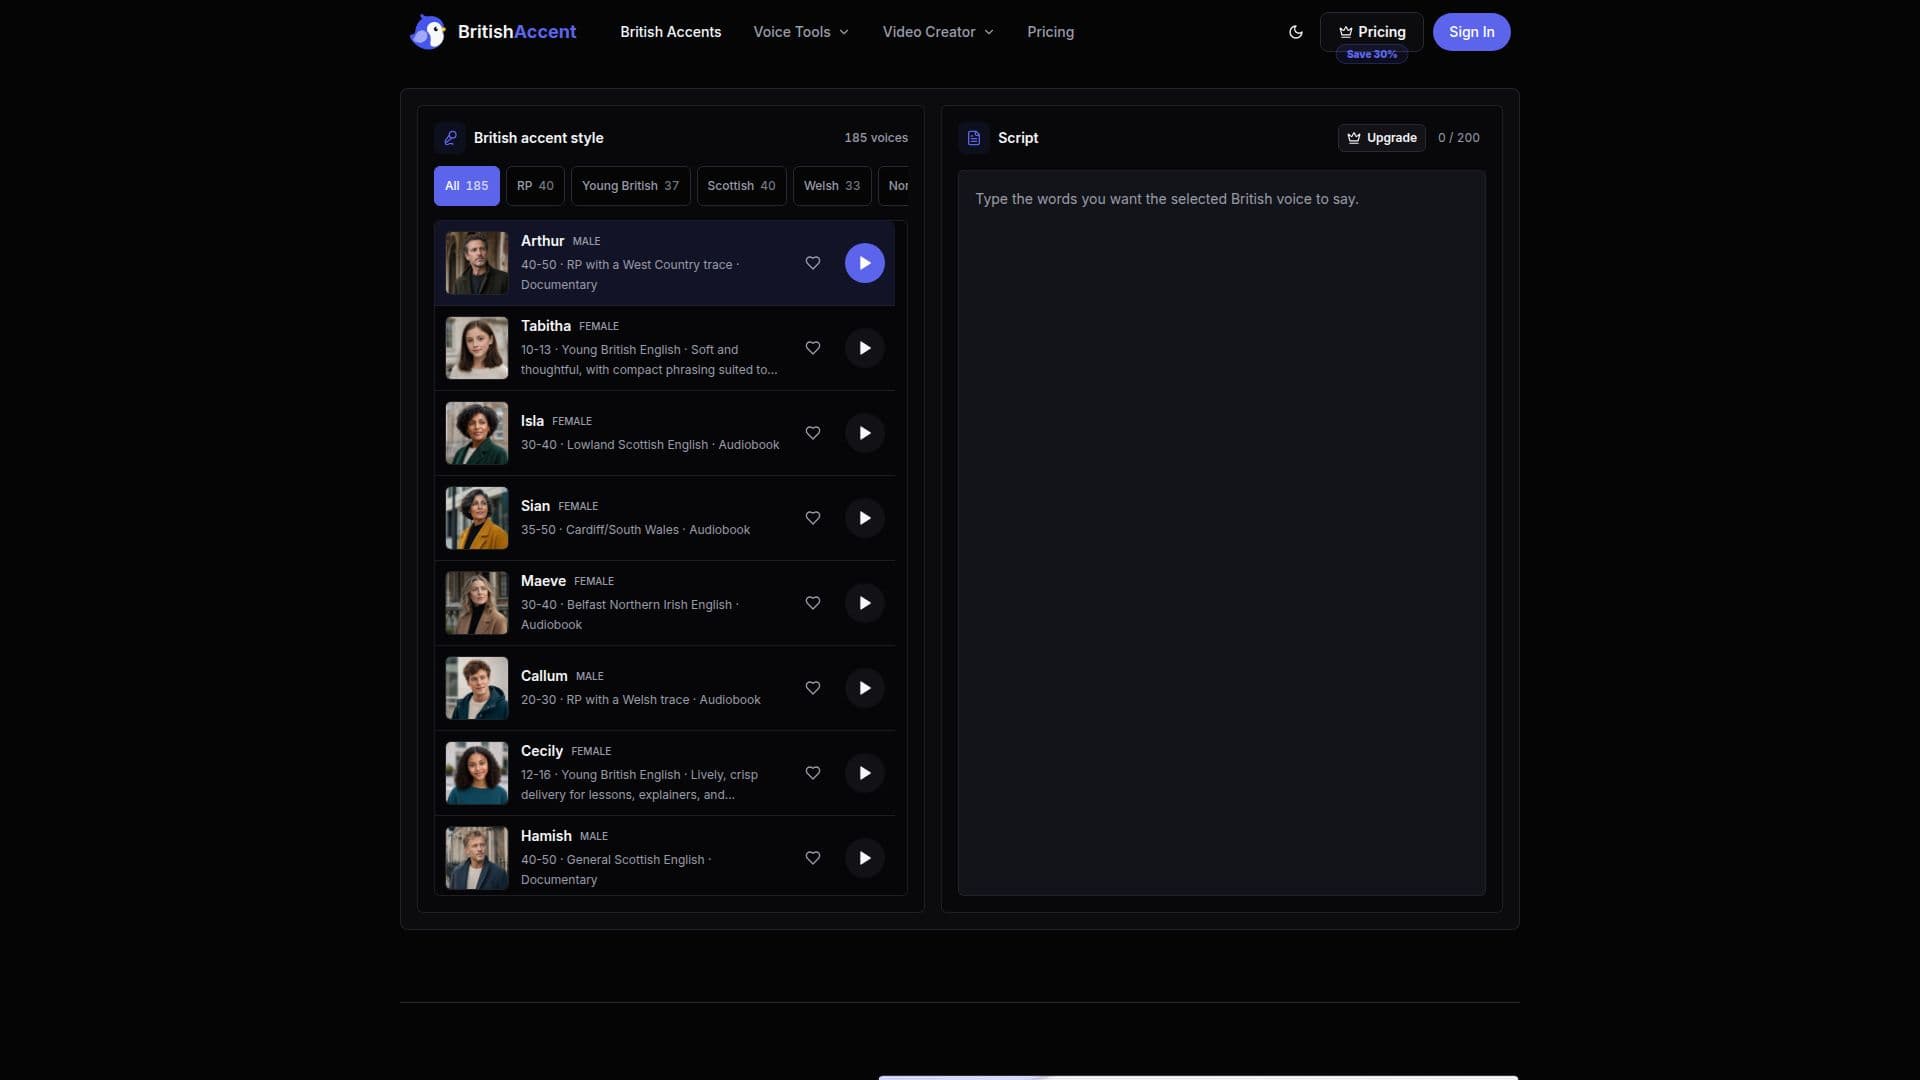Click the BritishAccent brand text
1920x1080 pixels.
(x=517, y=32)
